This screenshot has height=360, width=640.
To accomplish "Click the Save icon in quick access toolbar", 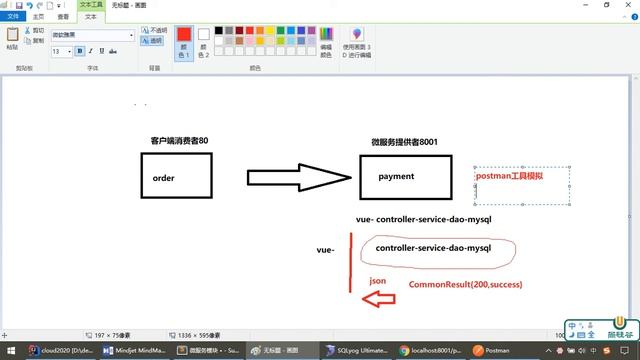I will click(x=19, y=6).
